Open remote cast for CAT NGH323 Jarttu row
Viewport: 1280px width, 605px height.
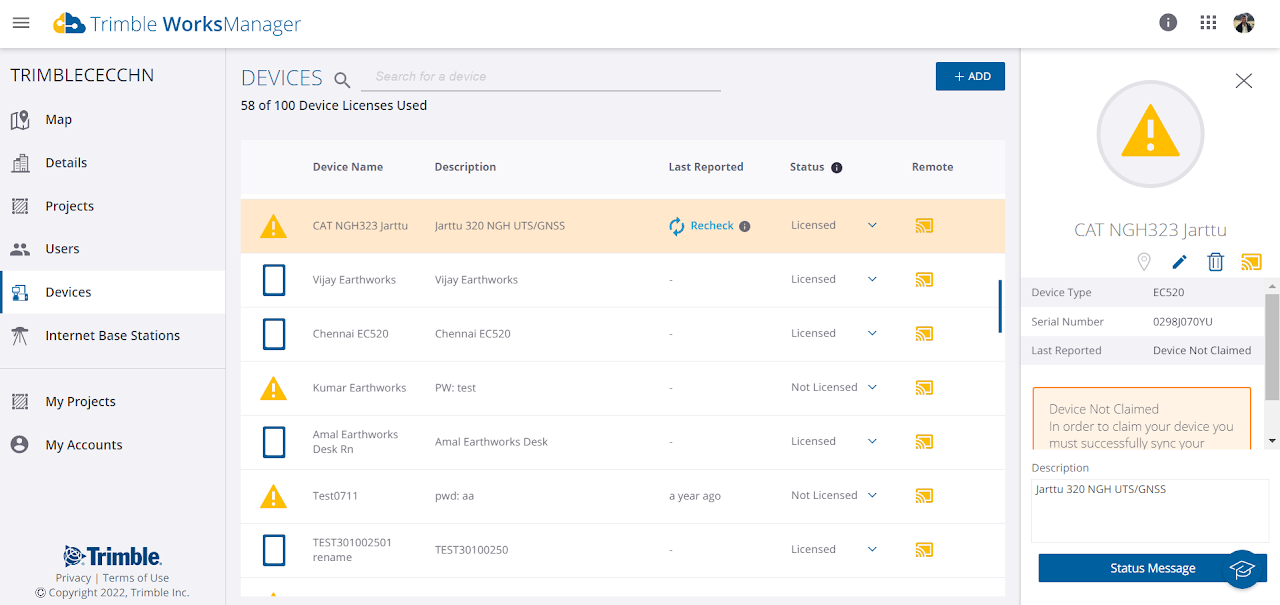[x=925, y=226]
